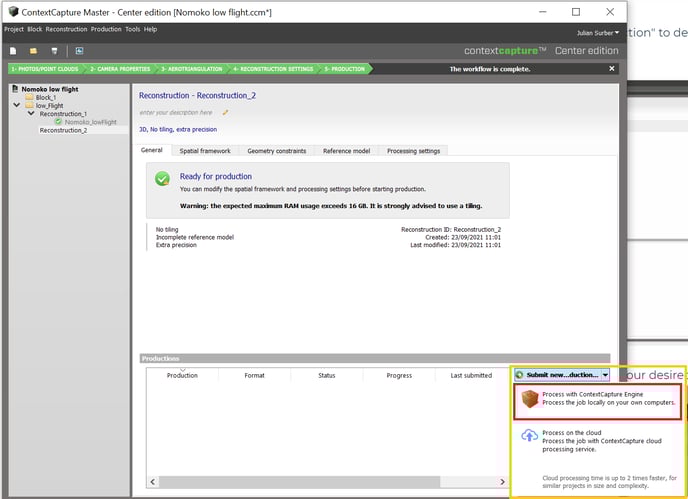
Task: Choose Process on the cloud option
Action: 598,439
